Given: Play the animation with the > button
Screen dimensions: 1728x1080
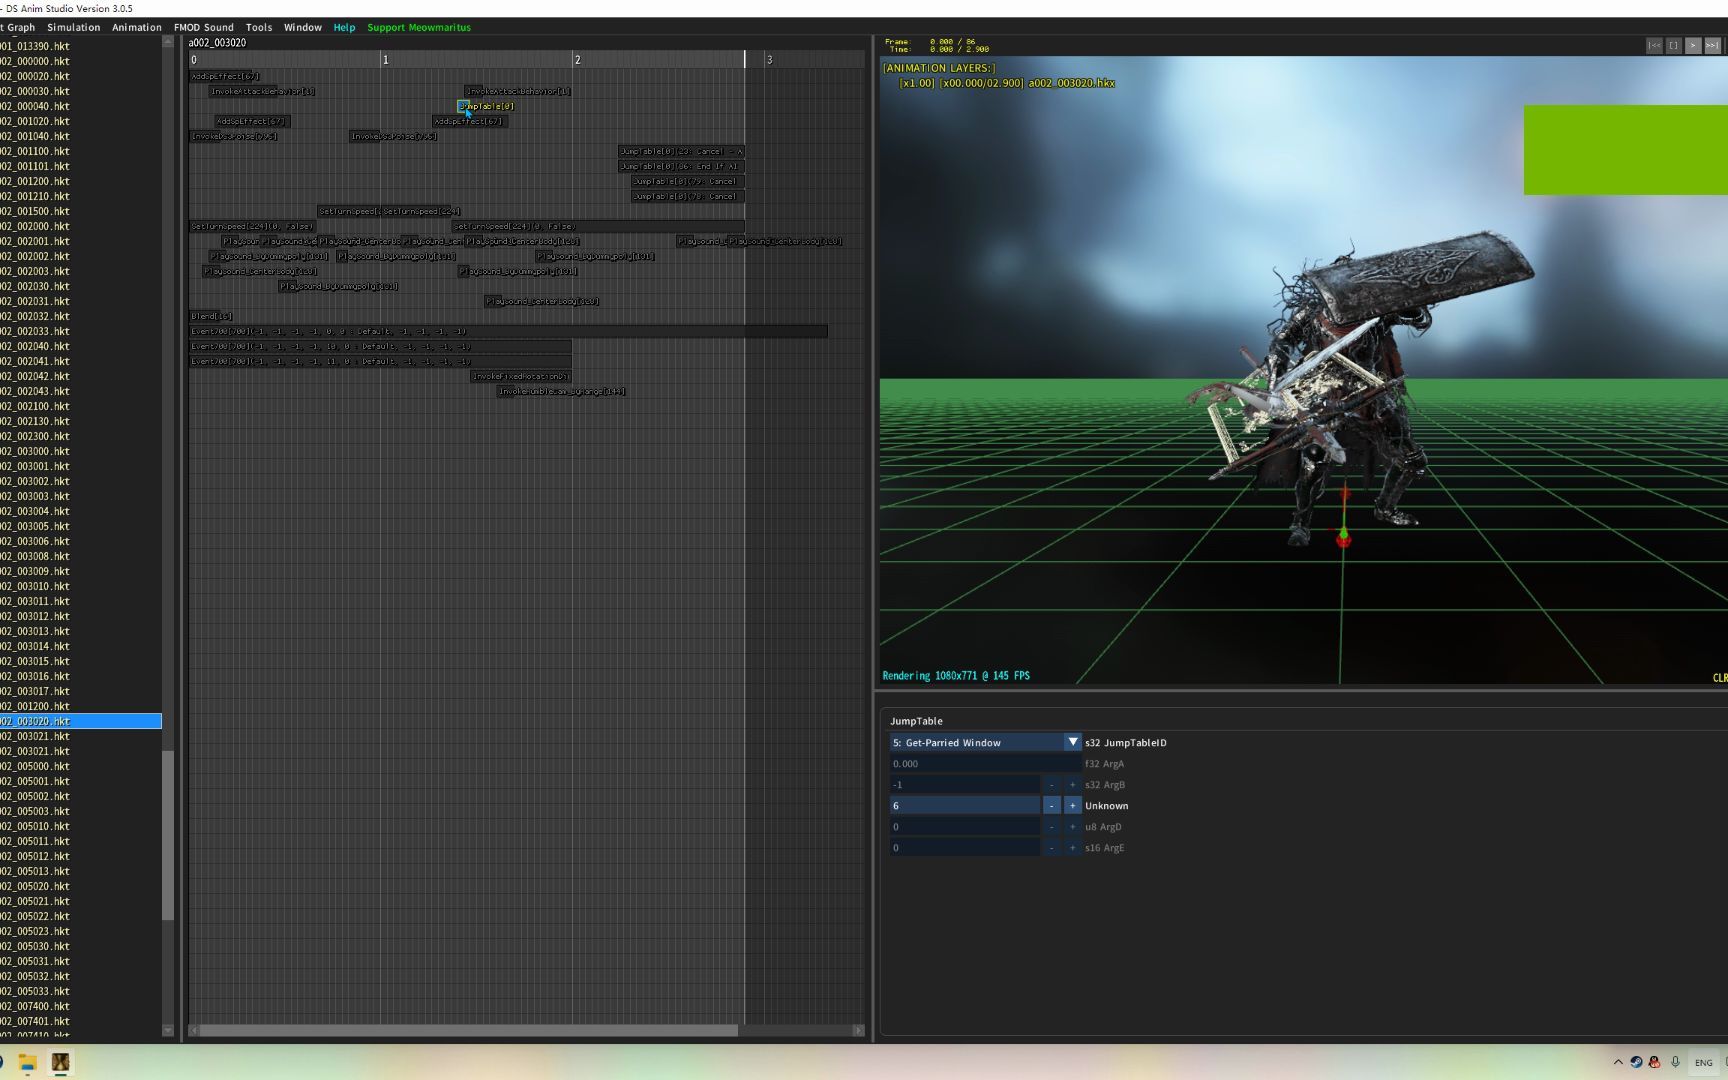Looking at the screenshot, I should tap(1693, 45).
